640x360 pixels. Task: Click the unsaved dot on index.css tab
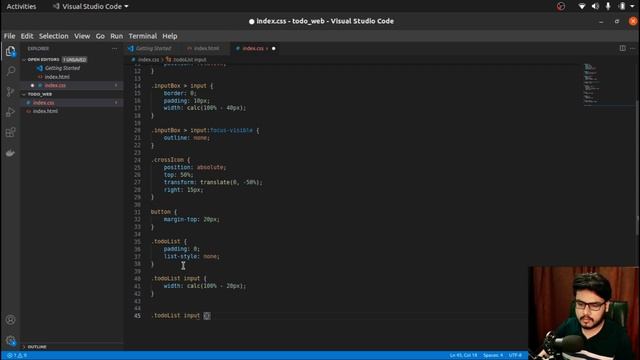tap(273, 49)
